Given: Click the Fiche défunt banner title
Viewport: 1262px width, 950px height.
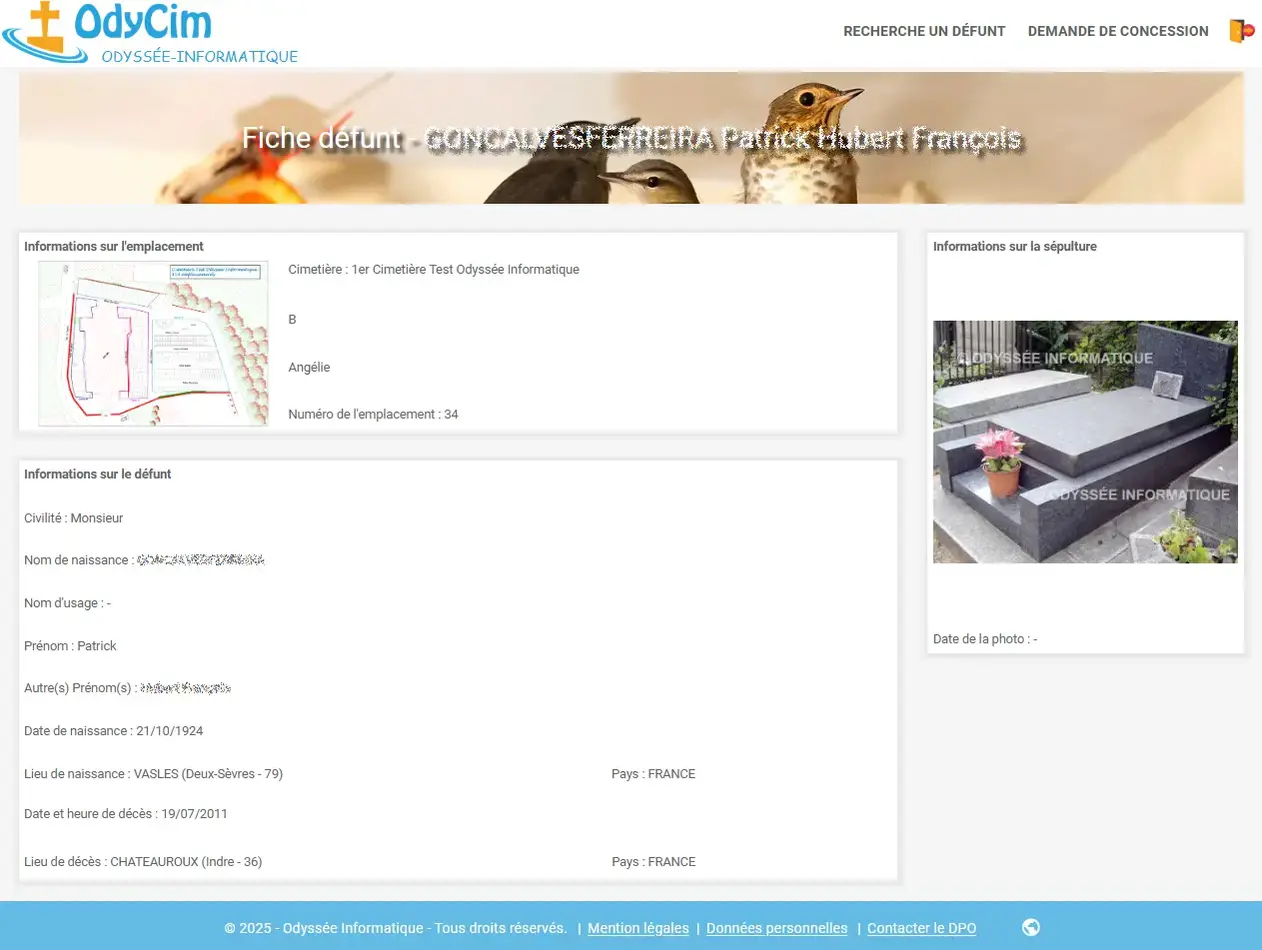Looking at the screenshot, I should click(631, 138).
